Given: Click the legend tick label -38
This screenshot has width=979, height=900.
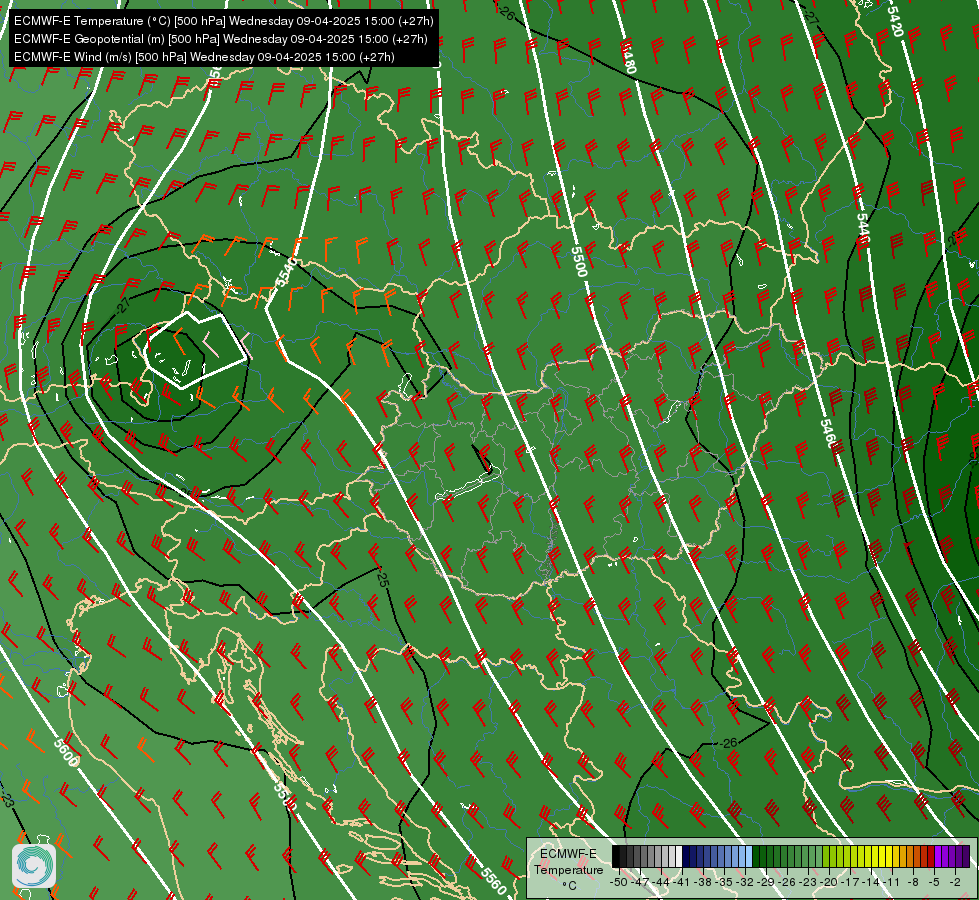Looking at the screenshot, I should click(704, 883).
